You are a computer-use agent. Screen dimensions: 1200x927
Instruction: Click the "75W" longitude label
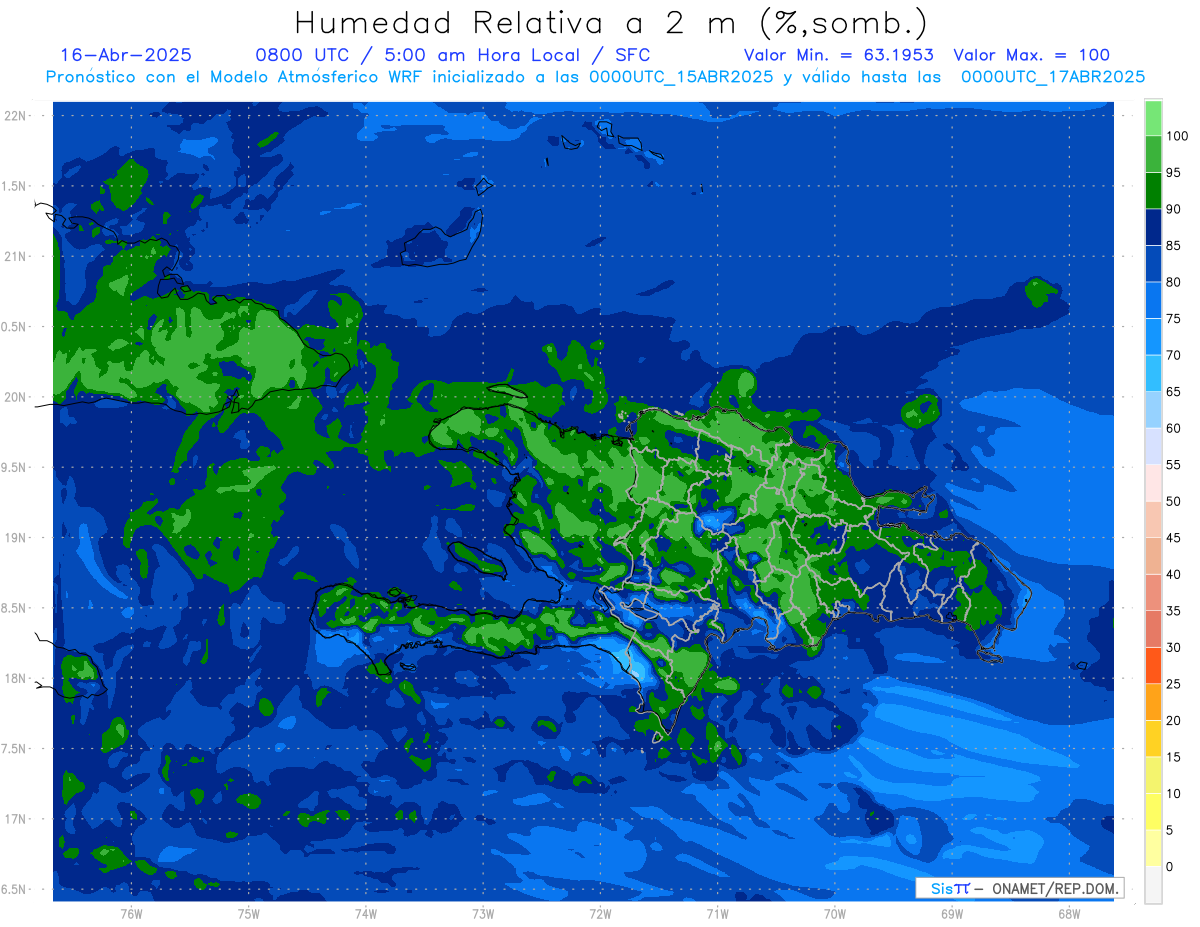pyautogui.click(x=249, y=913)
